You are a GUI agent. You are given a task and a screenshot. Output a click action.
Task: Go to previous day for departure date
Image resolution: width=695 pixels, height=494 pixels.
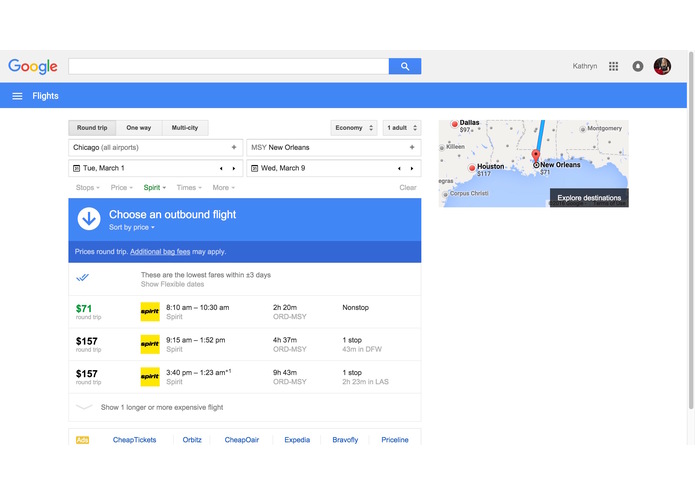pos(221,168)
